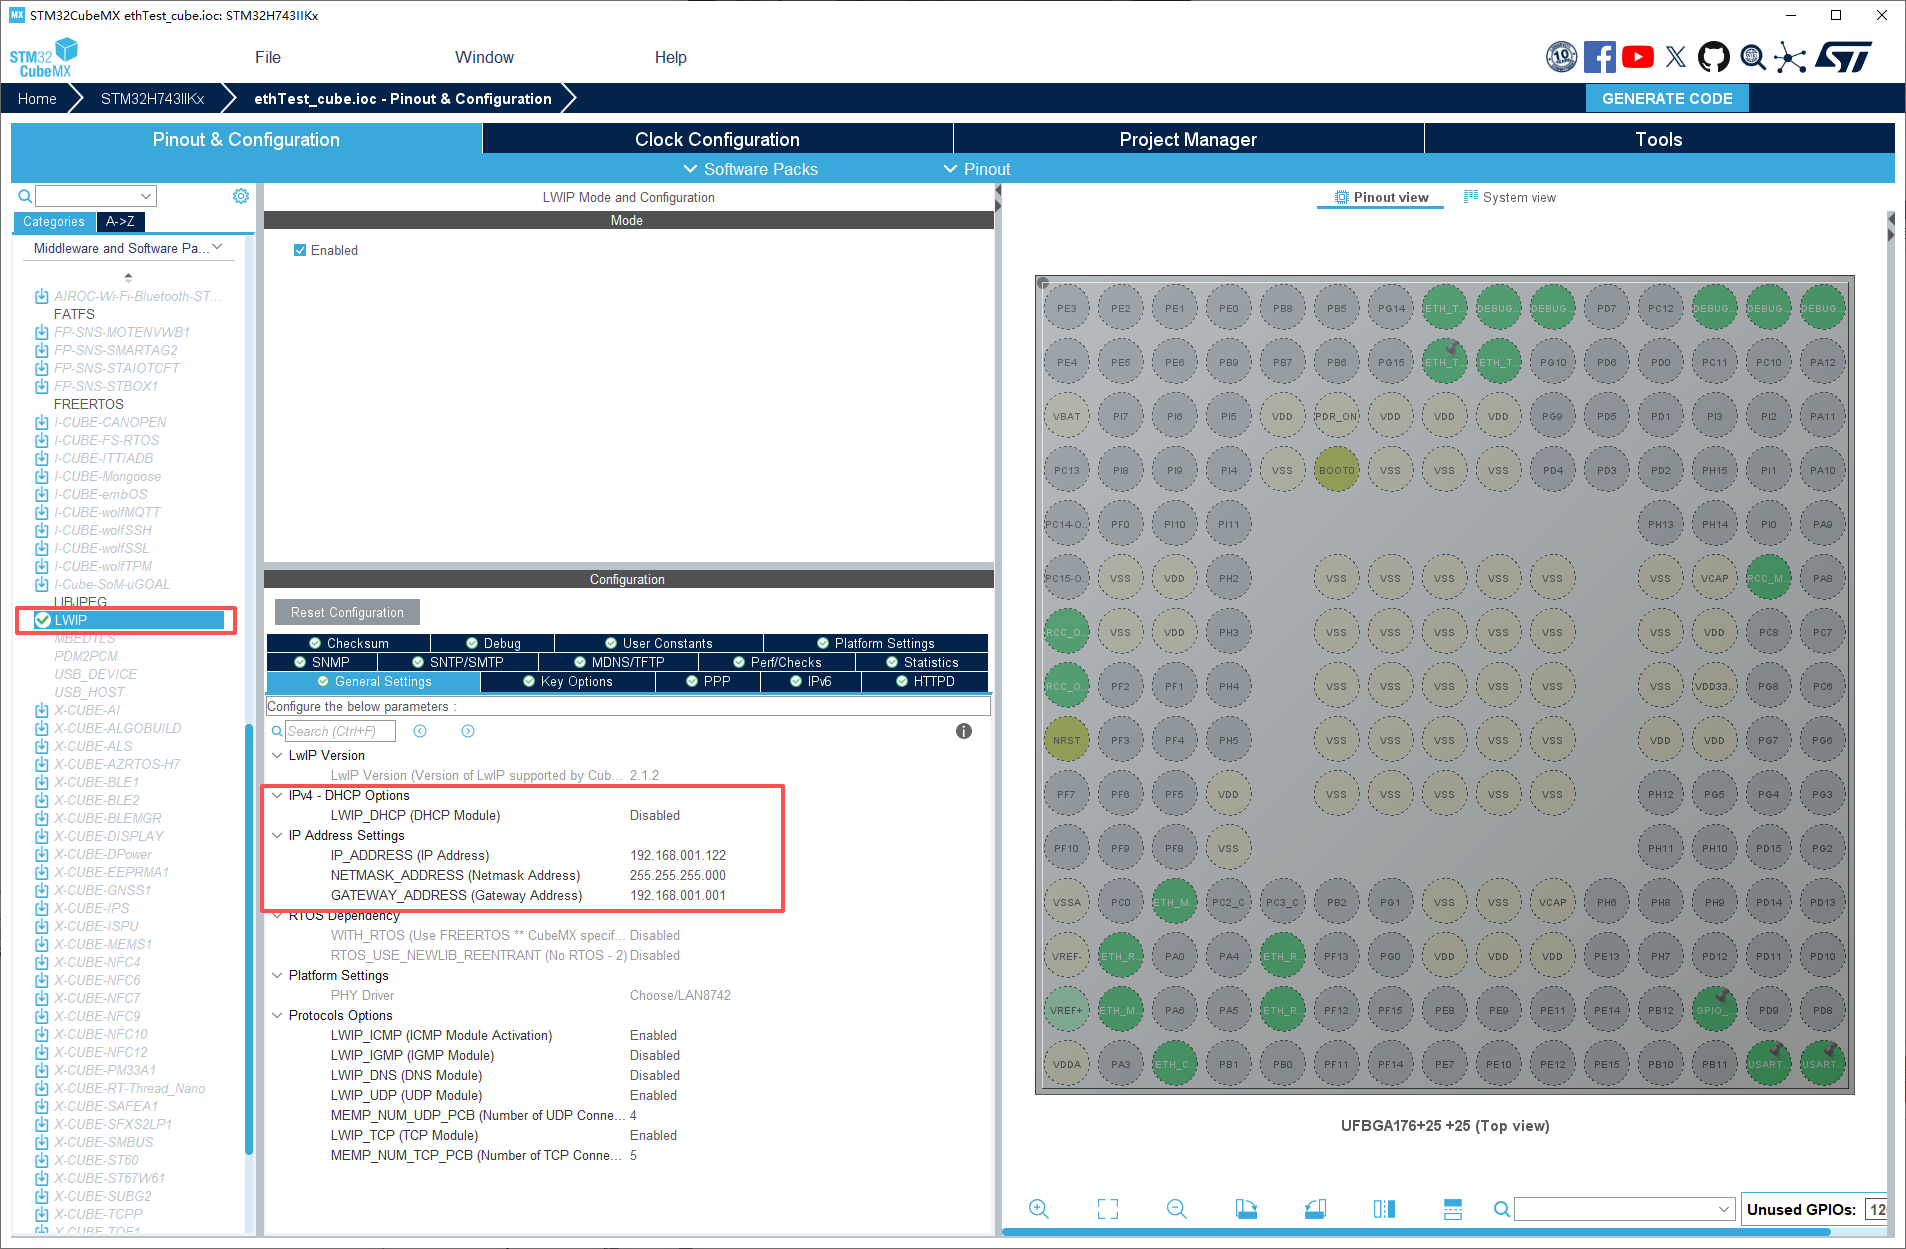
Task: Fit chip view to screen
Action: coord(1108,1209)
